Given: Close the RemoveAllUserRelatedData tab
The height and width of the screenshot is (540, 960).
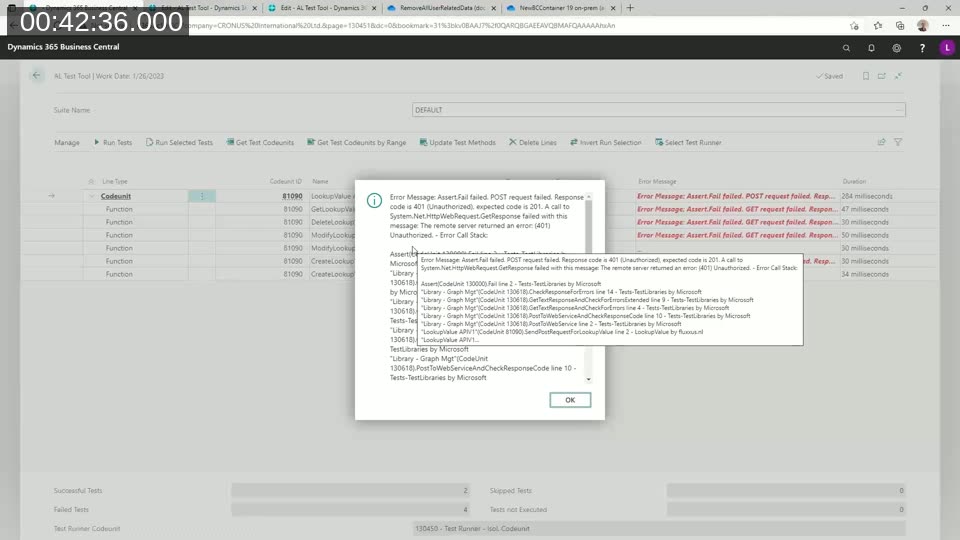Looking at the screenshot, I should (x=493, y=8).
